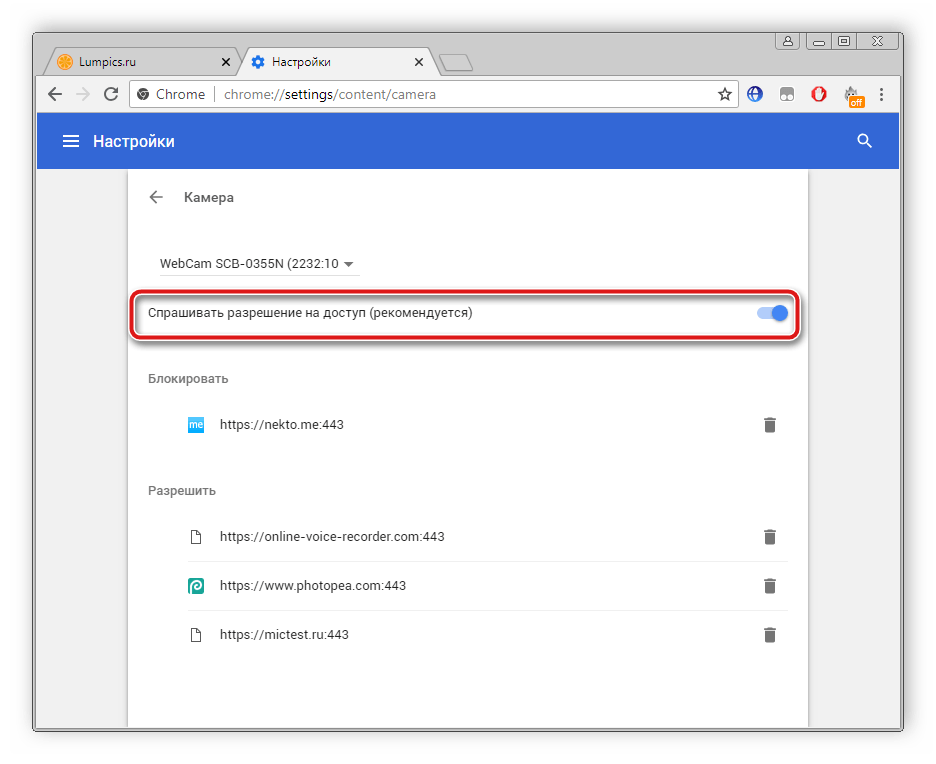Click the user profile button in title bar
This screenshot has width=936, height=764.
788,41
